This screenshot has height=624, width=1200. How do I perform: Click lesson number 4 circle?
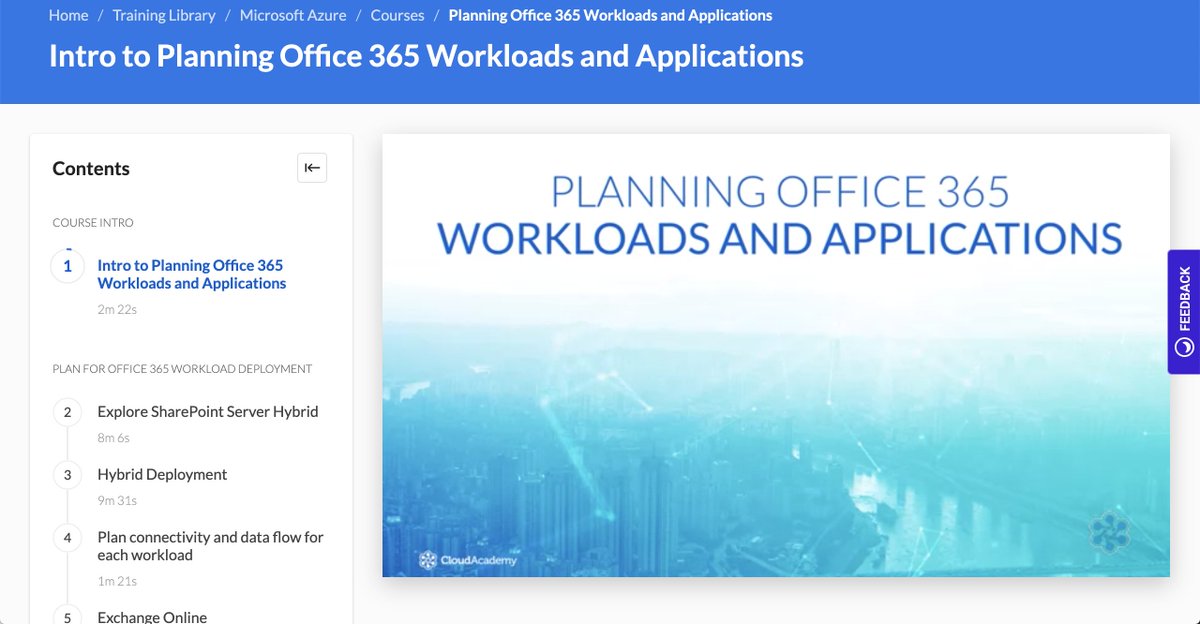click(x=68, y=538)
